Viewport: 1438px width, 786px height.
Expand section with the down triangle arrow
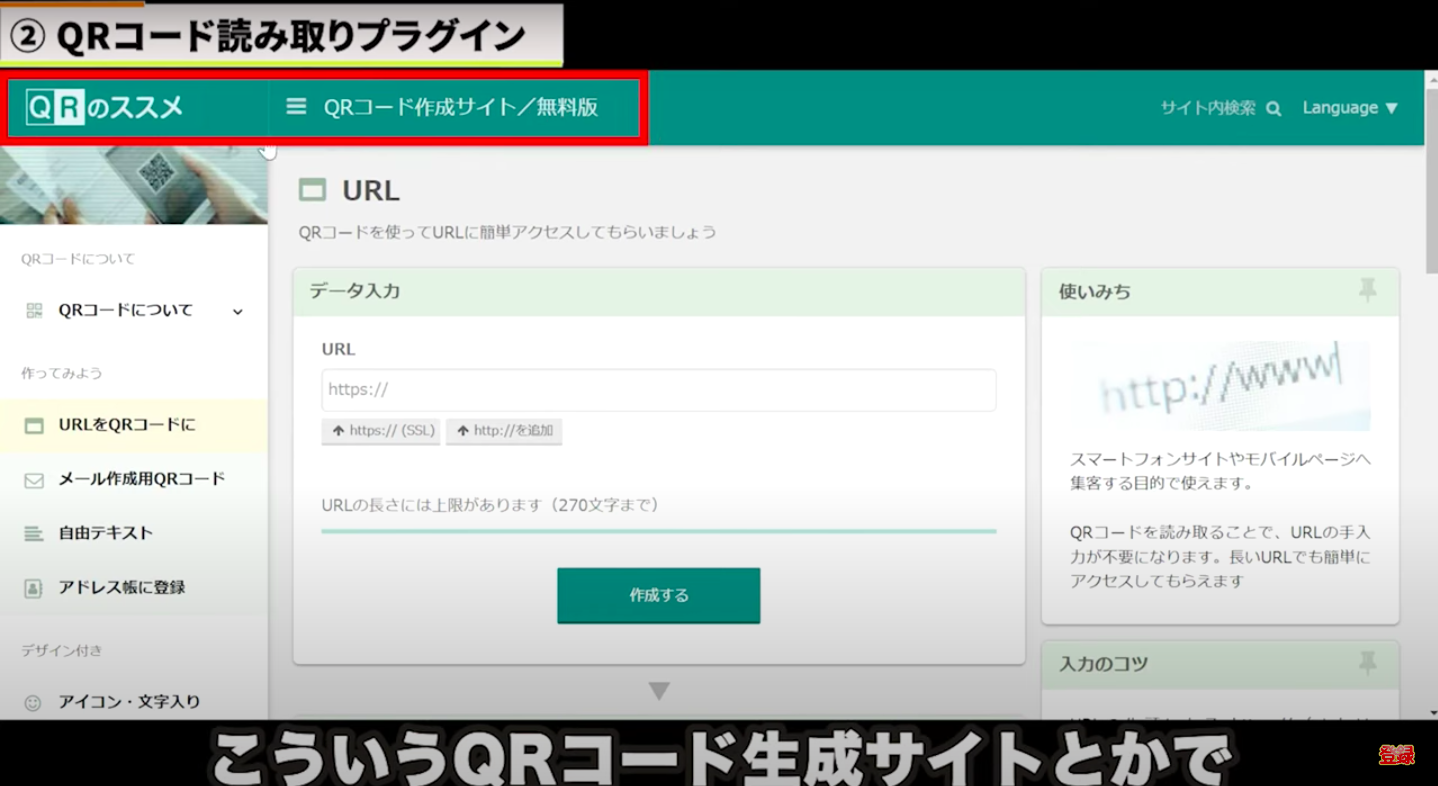[658, 691]
